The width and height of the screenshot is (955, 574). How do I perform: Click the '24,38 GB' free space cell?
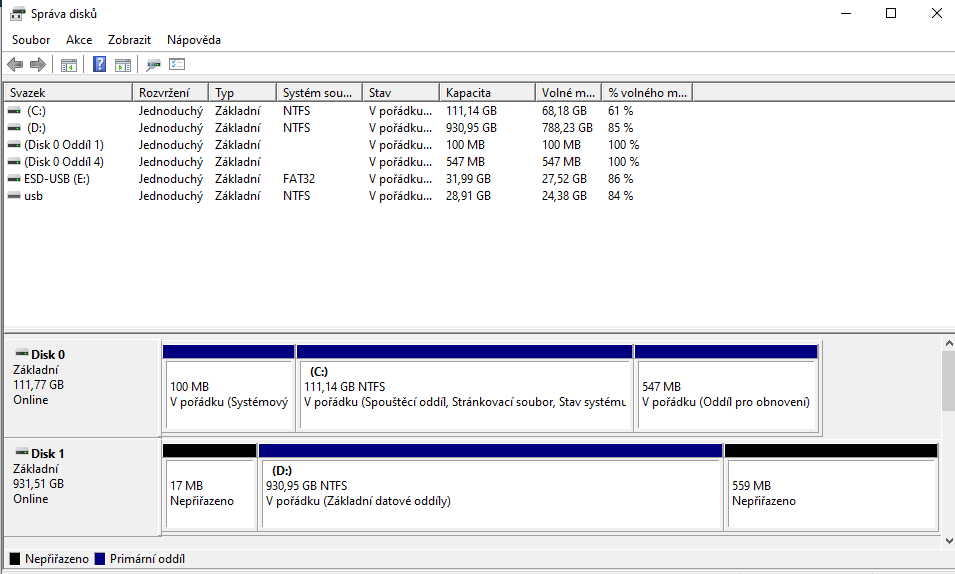565,196
